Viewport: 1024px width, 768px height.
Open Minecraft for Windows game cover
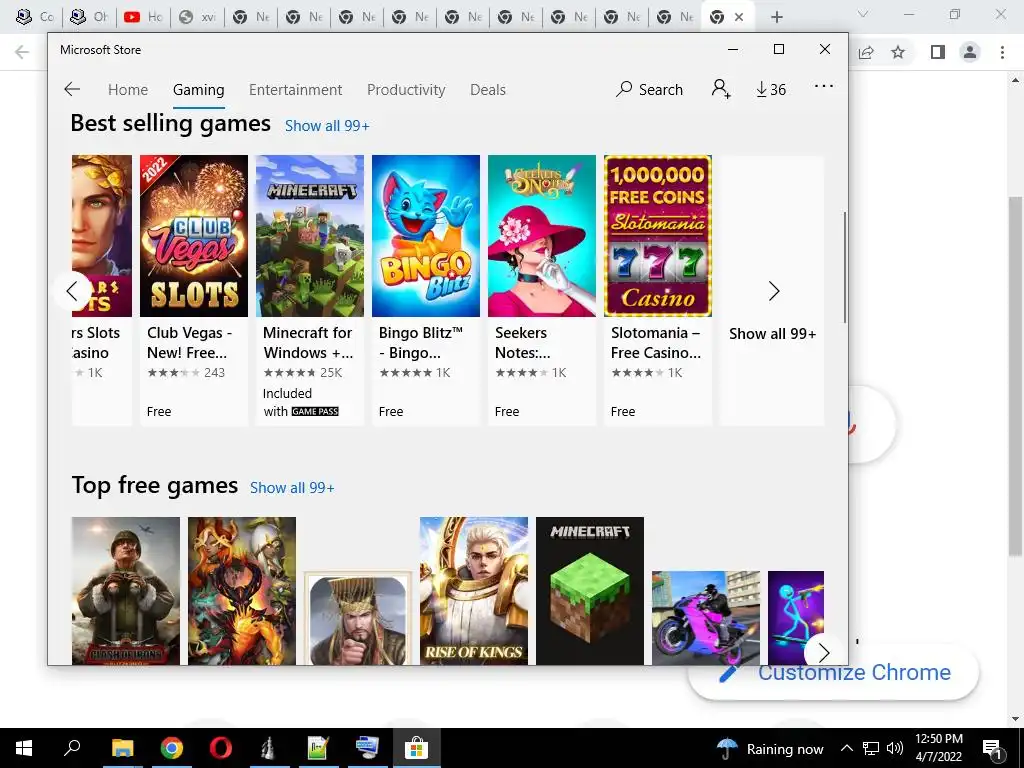click(310, 236)
